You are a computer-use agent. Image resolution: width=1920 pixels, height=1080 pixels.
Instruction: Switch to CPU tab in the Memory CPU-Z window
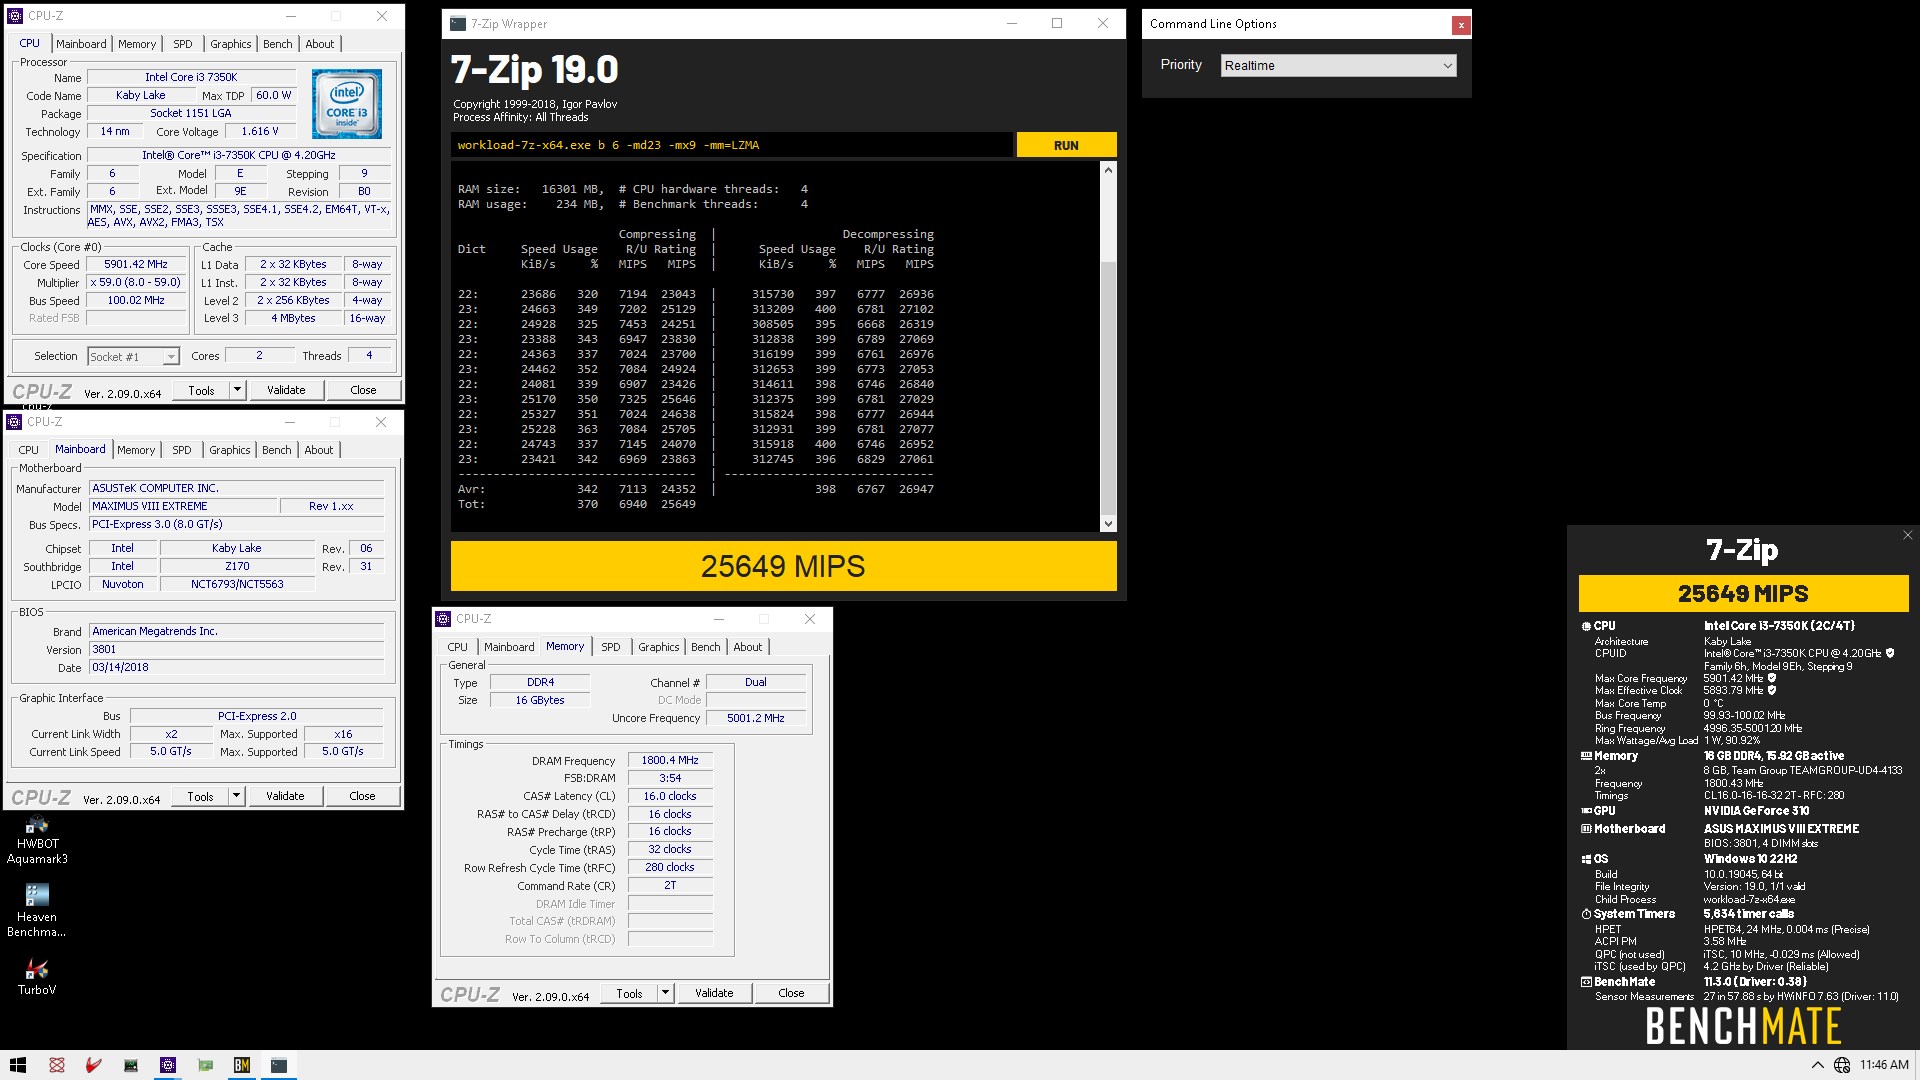457,647
